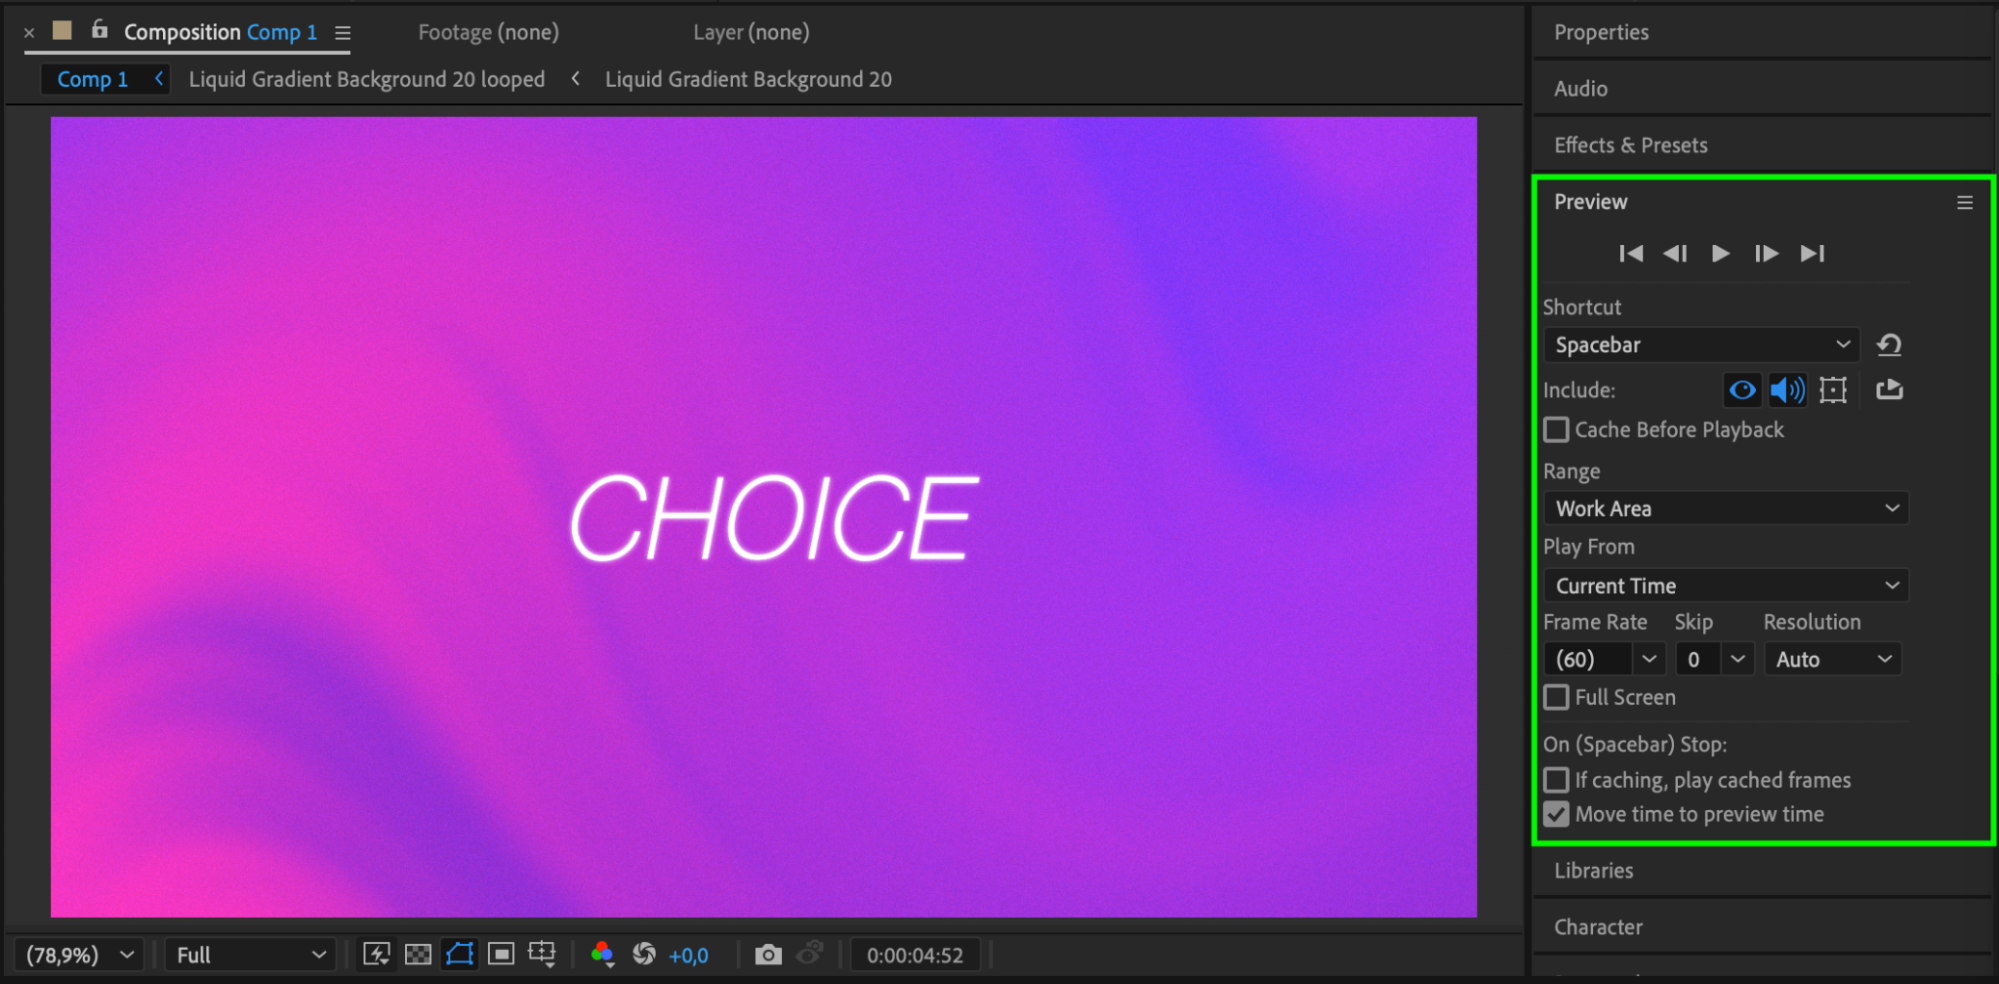
Task: Toggle the transparency grid icon
Action: pos(418,954)
